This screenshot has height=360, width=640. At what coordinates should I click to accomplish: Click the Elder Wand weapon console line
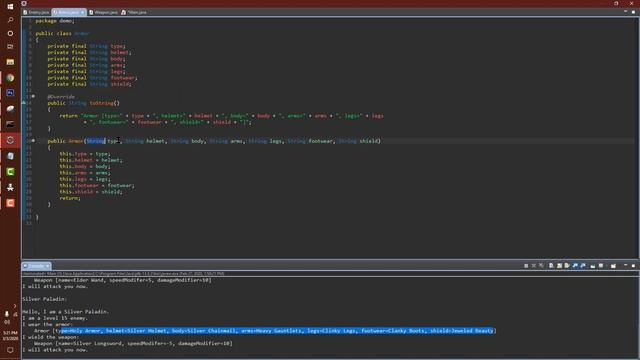click(122, 280)
